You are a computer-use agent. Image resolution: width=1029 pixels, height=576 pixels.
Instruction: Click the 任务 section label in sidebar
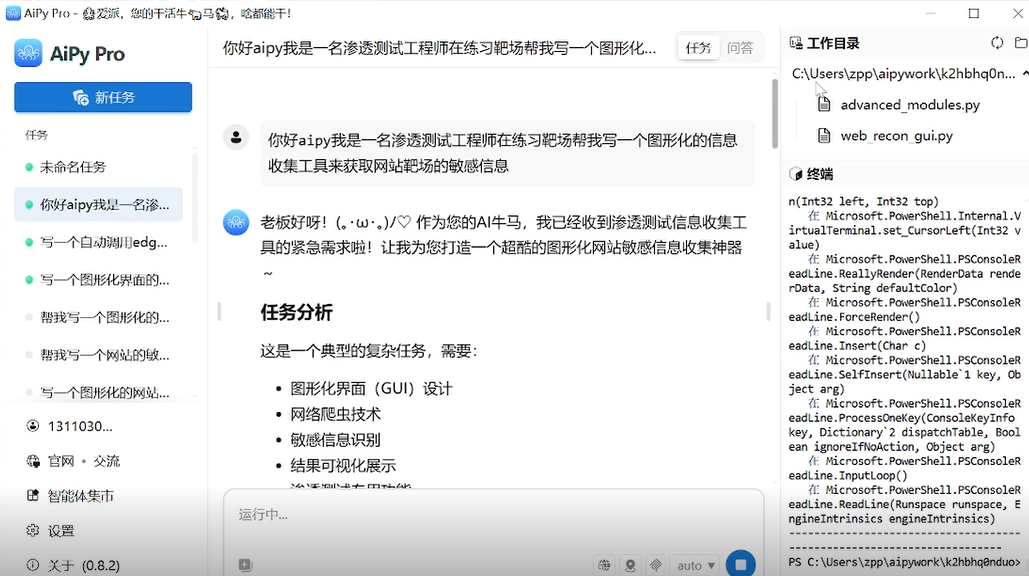(x=36, y=134)
